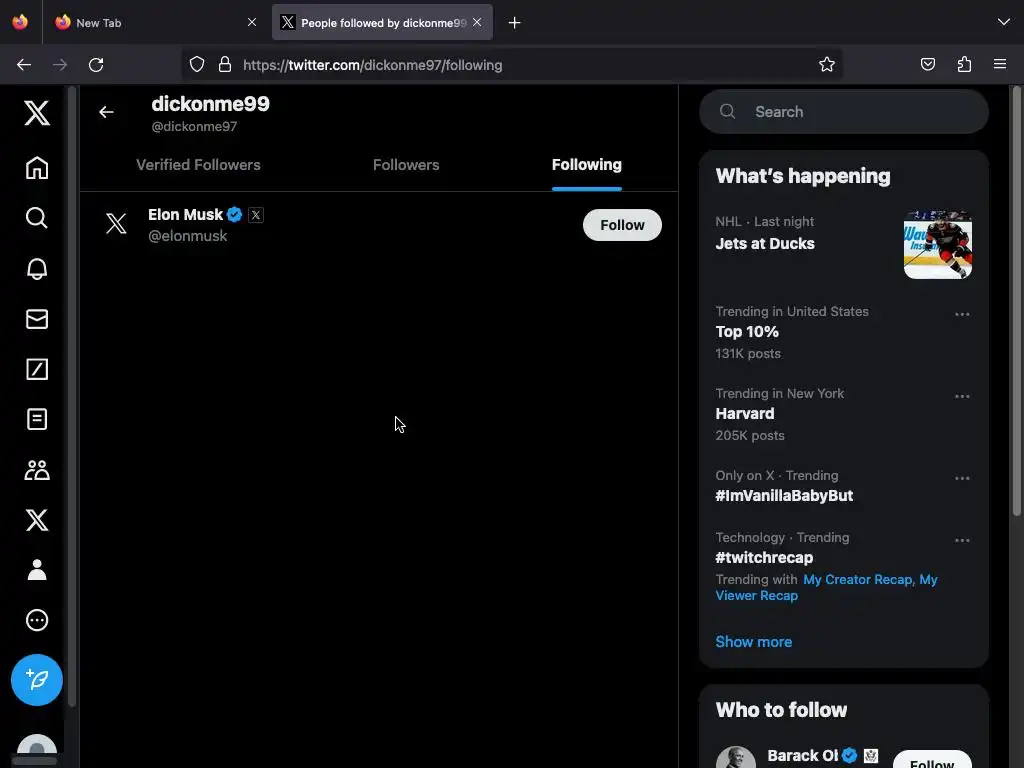Open browser Extensions puzzle icon

click(965, 65)
